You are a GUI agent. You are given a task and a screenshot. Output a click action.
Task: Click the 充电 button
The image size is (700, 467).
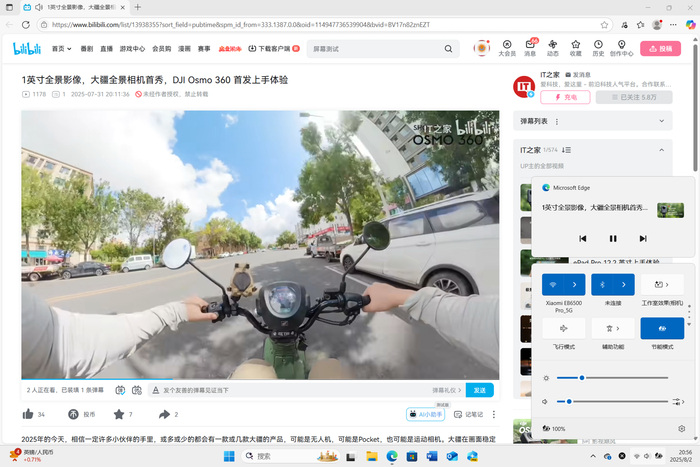click(565, 97)
